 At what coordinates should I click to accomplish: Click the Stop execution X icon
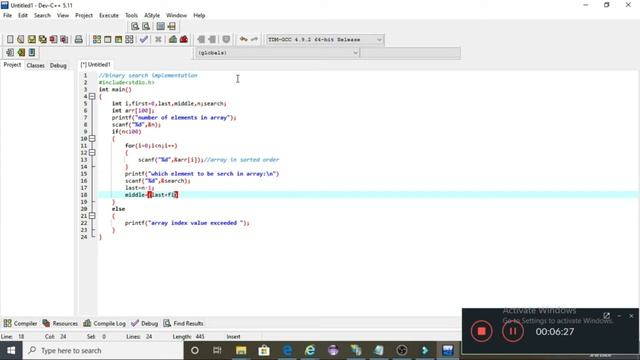tap(158, 40)
